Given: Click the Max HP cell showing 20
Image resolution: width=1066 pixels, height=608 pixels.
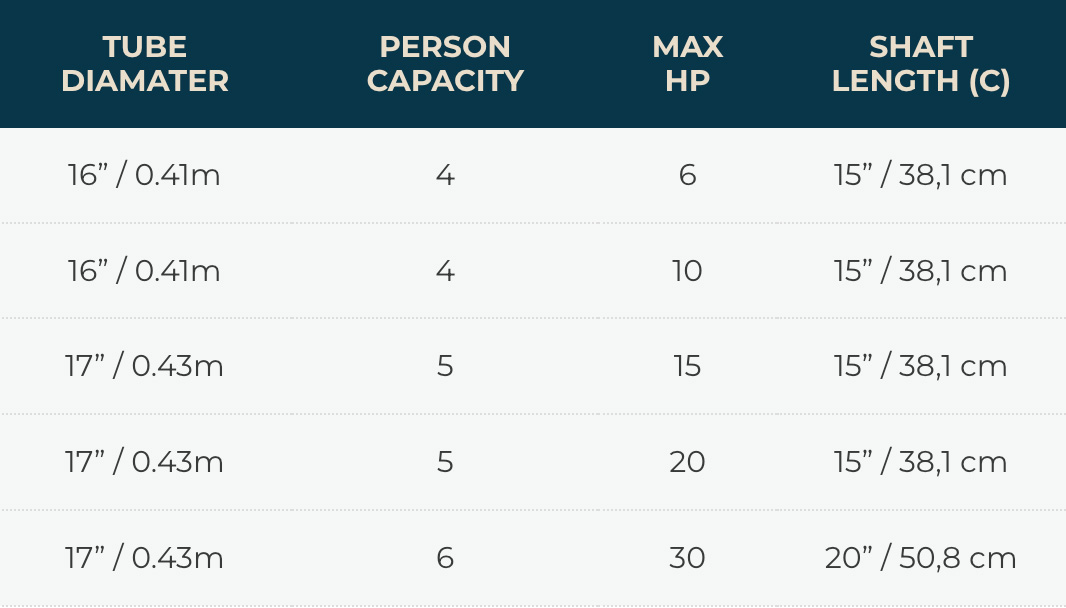Looking at the screenshot, I should [687, 462].
